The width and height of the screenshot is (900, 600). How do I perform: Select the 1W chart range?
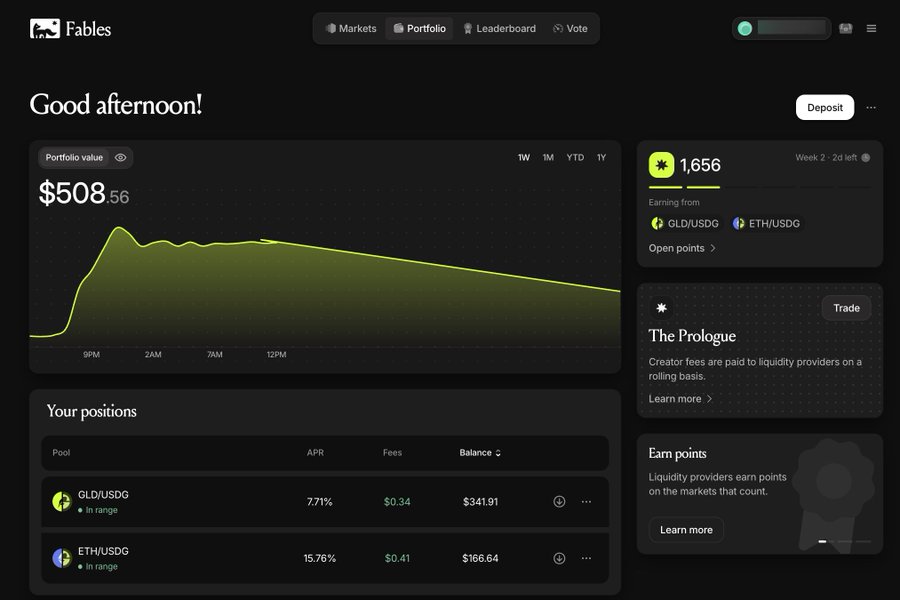tap(523, 157)
